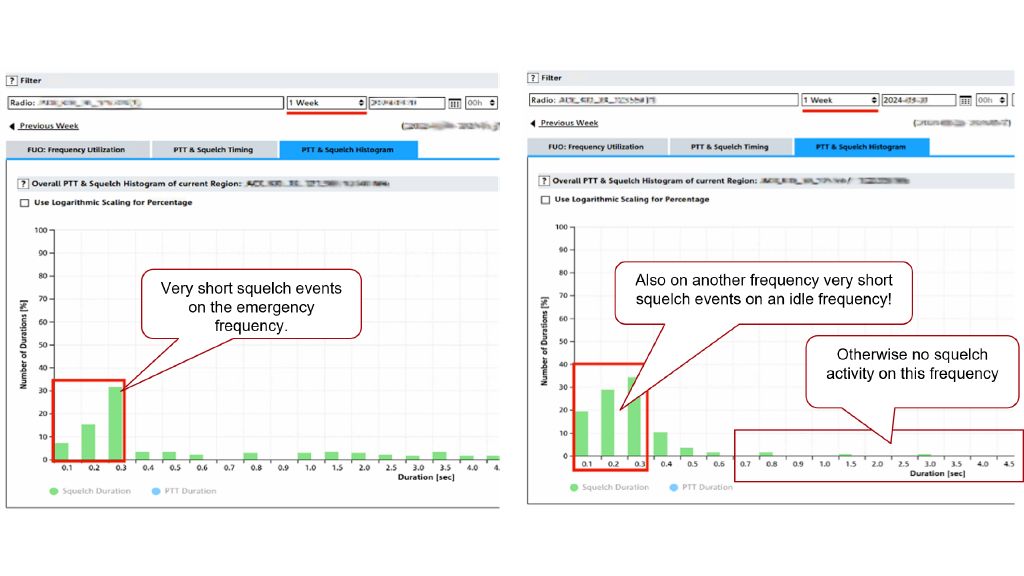
Task: Click the Radio input field in left panel
Action: [x=145, y=103]
